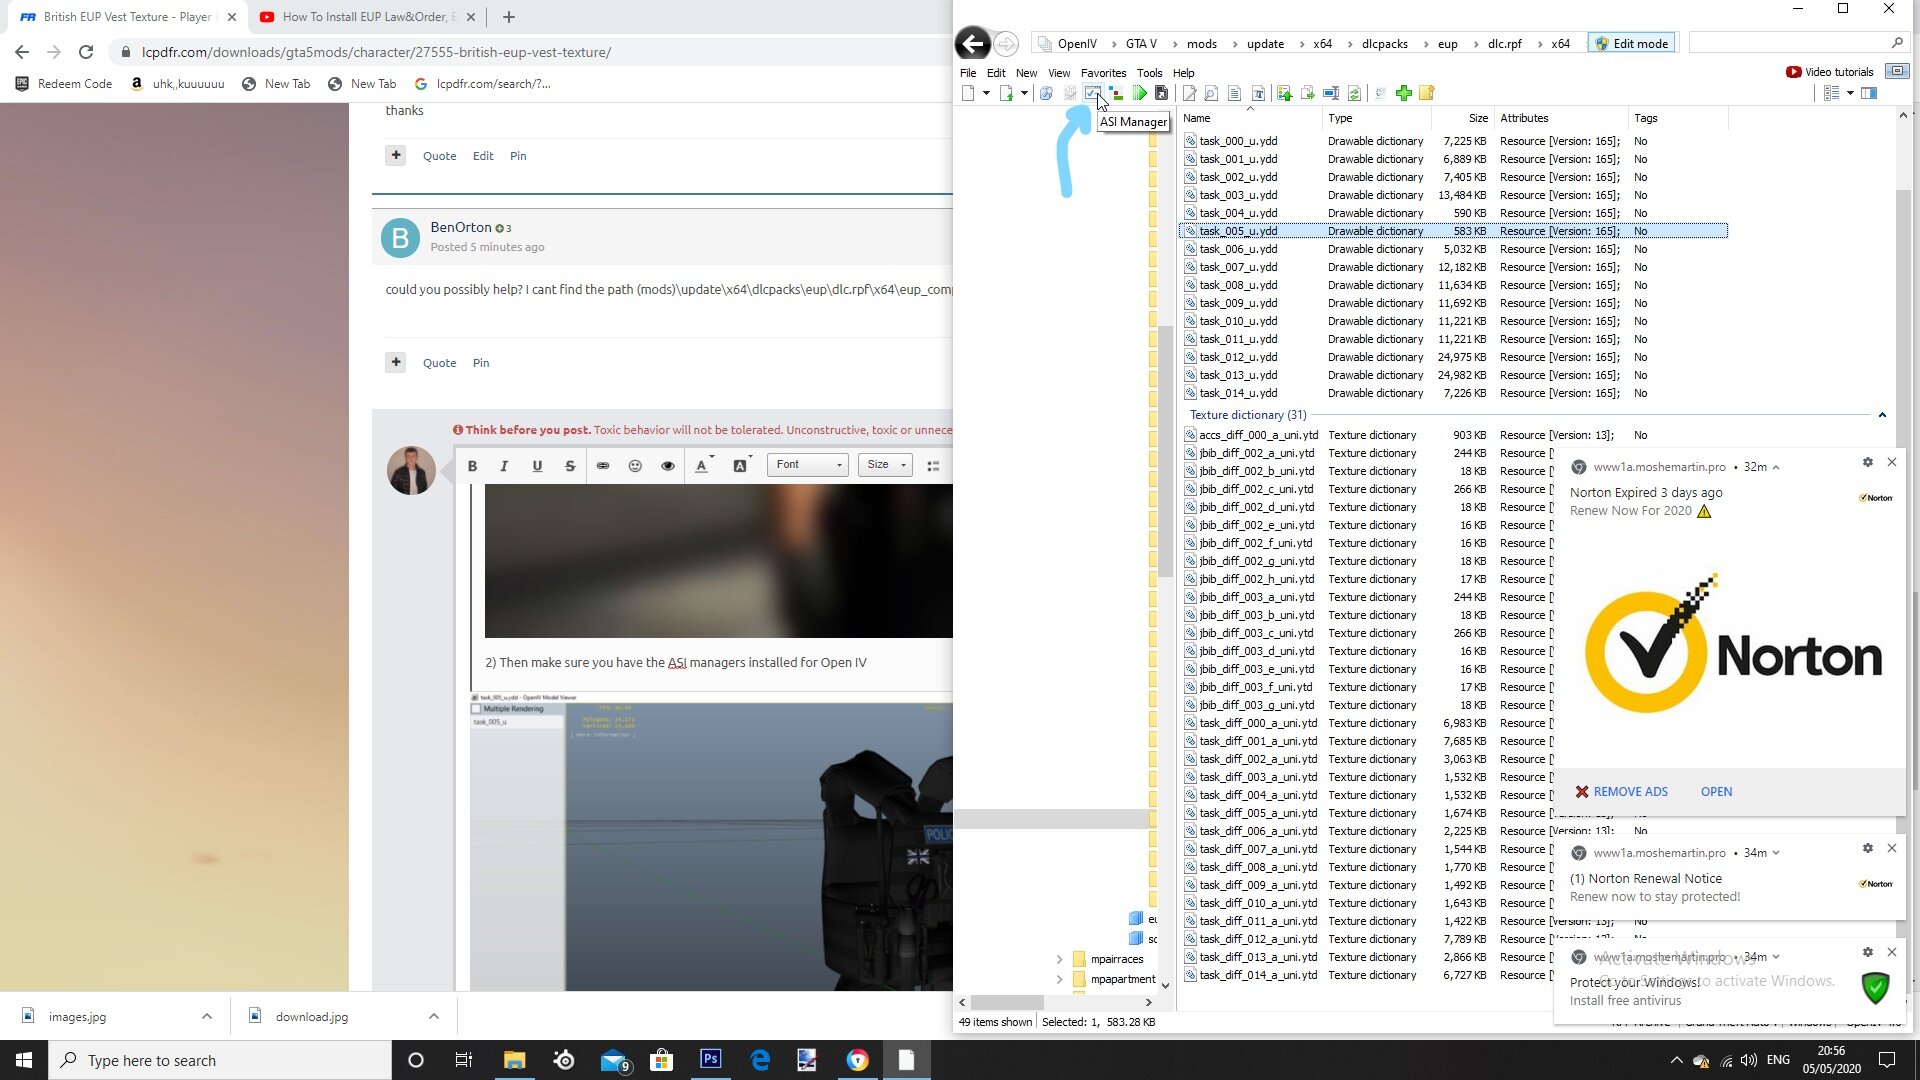
Task: Click OpenIV back navigation arrow
Action: pyautogui.click(x=972, y=43)
